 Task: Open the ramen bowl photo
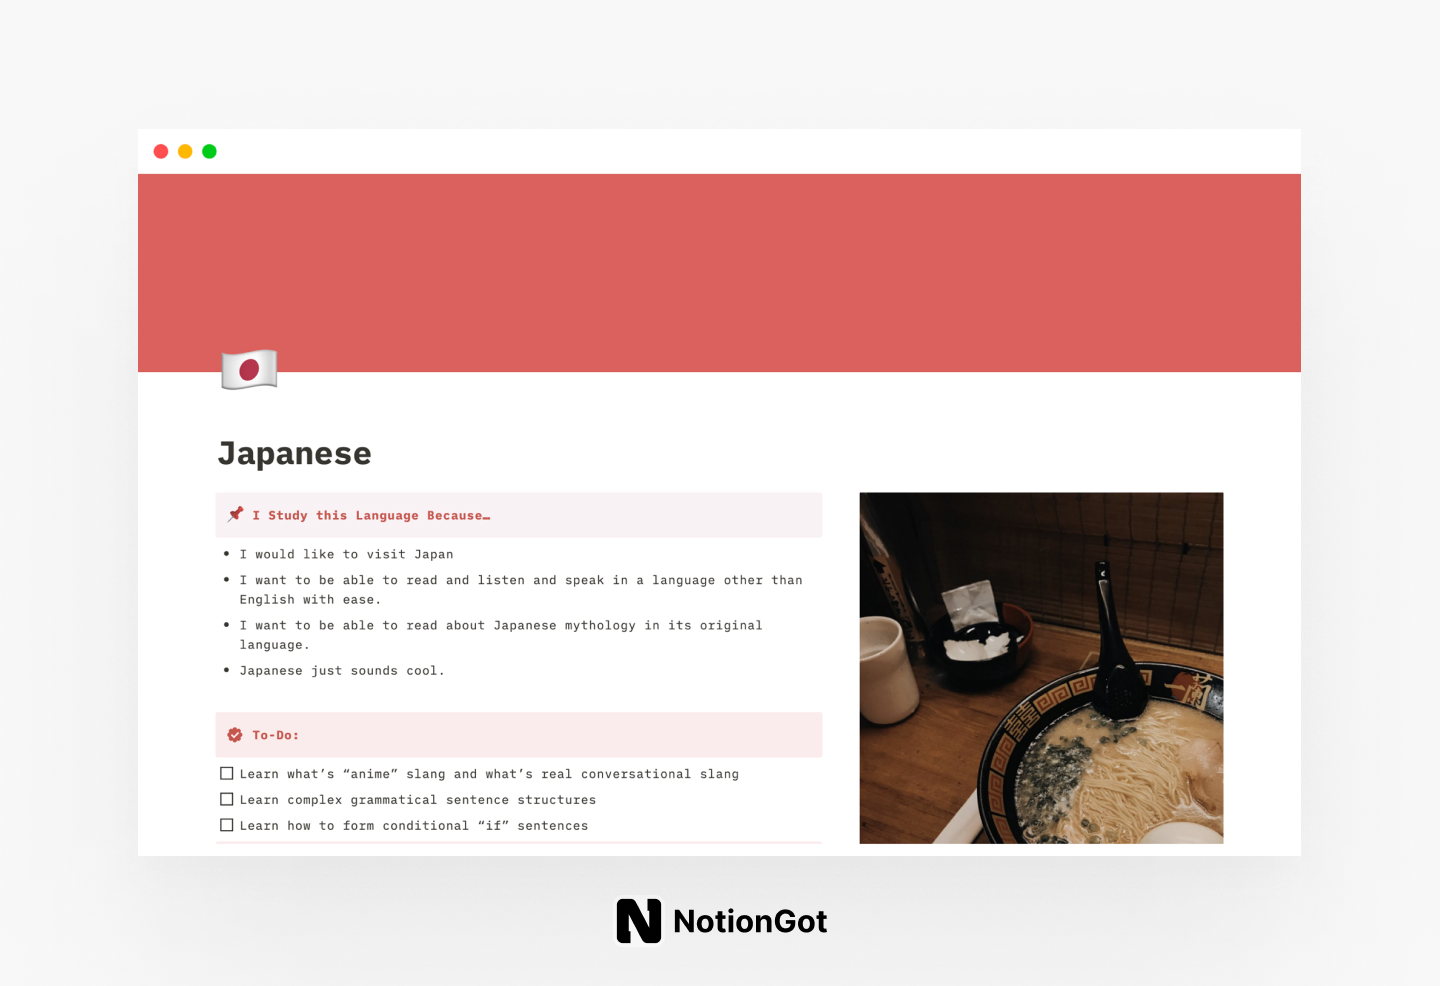pos(1041,667)
